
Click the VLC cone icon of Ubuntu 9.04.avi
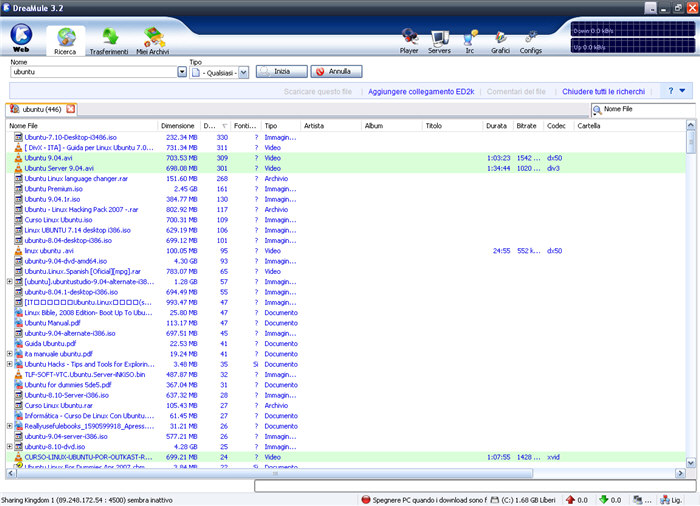click(x=18, y=158)
